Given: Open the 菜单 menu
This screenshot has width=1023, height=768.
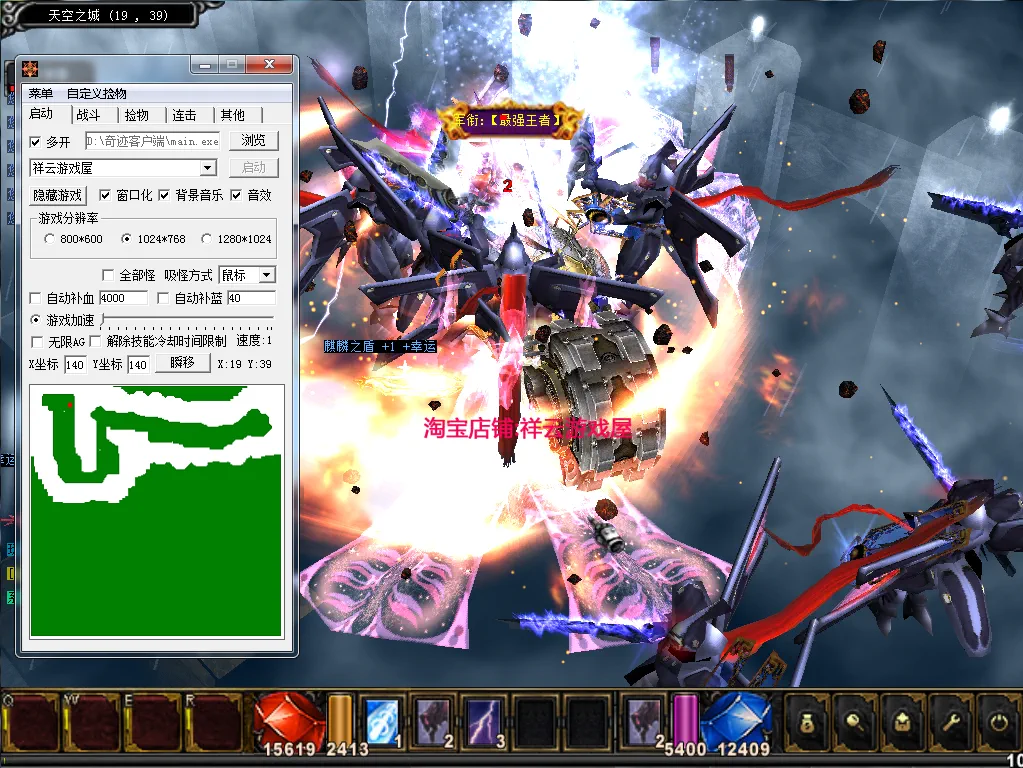Looking at the screenshot, I should click(41, 93).
